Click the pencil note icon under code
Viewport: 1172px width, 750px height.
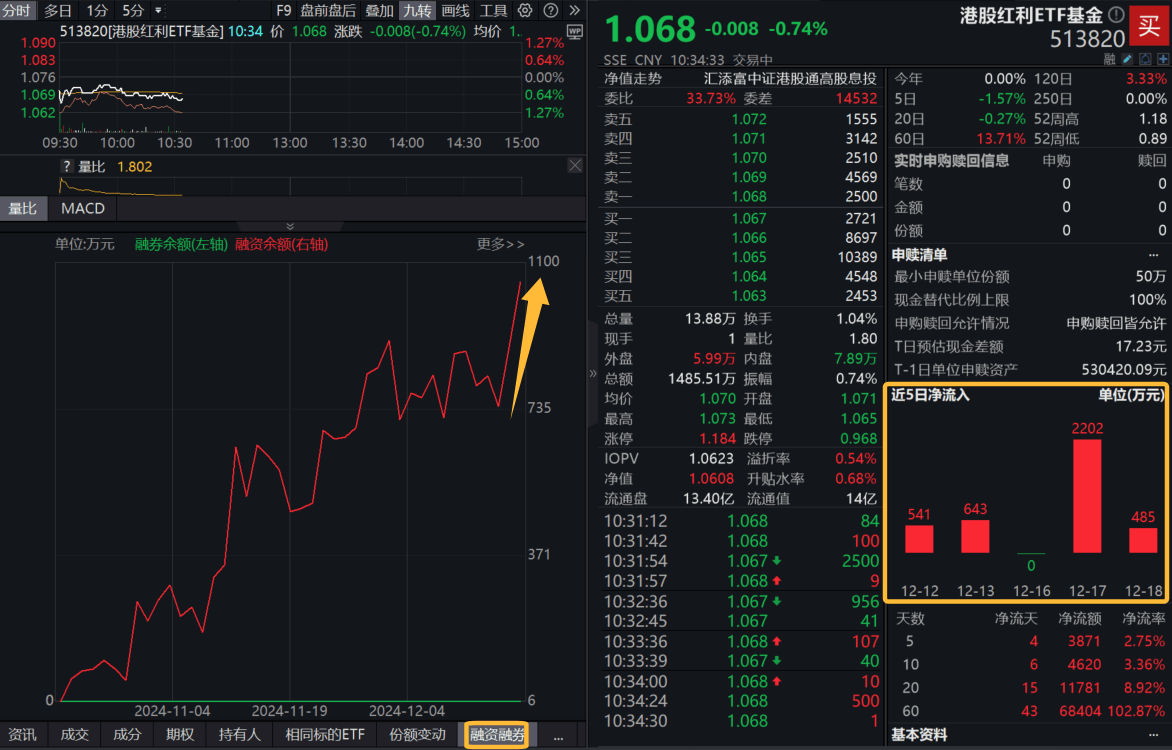point(1127,59)
